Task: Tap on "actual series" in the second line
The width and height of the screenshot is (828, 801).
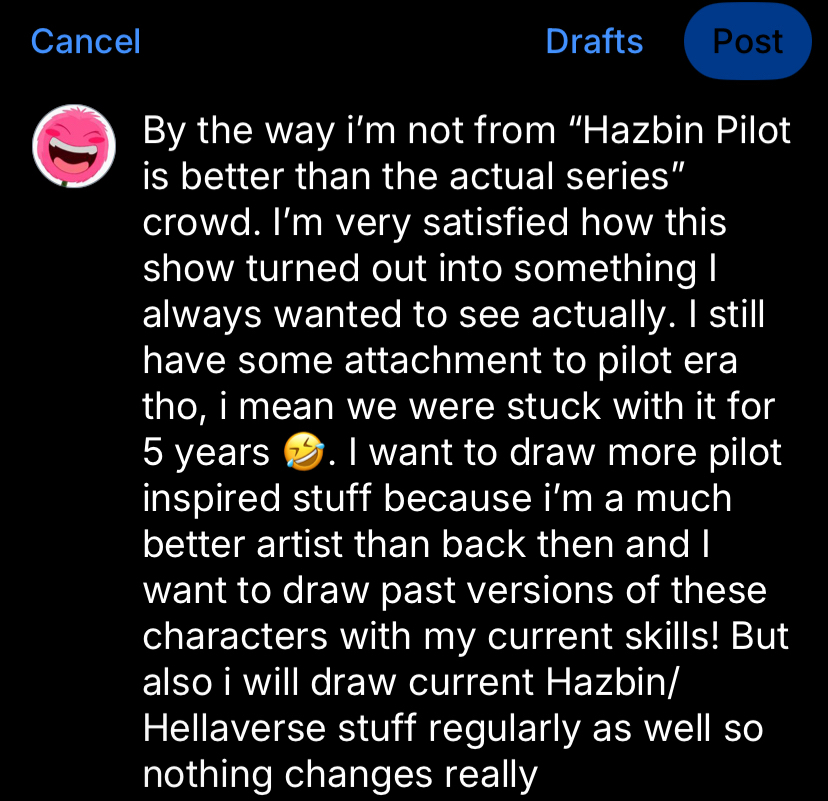Action: point(560,176)
